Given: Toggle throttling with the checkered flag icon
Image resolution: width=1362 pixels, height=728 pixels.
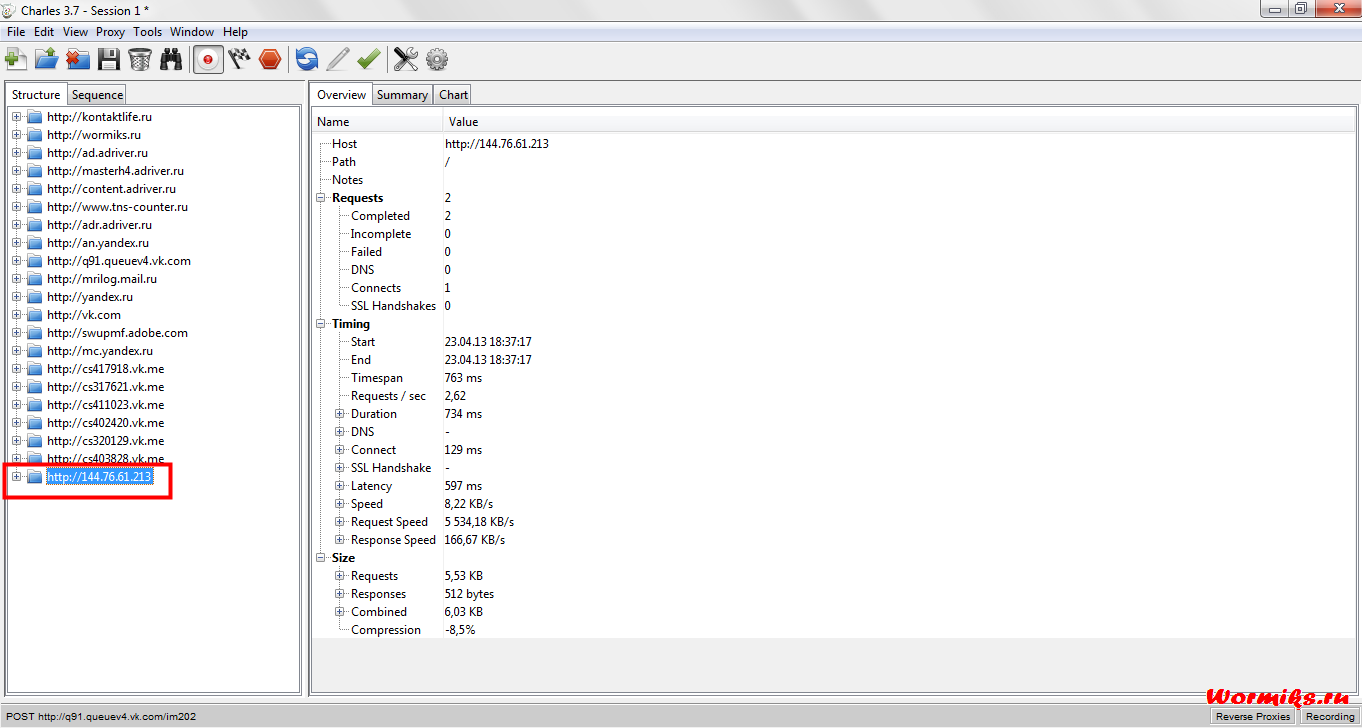Looking at the screenshot, I should click(239, 59).
